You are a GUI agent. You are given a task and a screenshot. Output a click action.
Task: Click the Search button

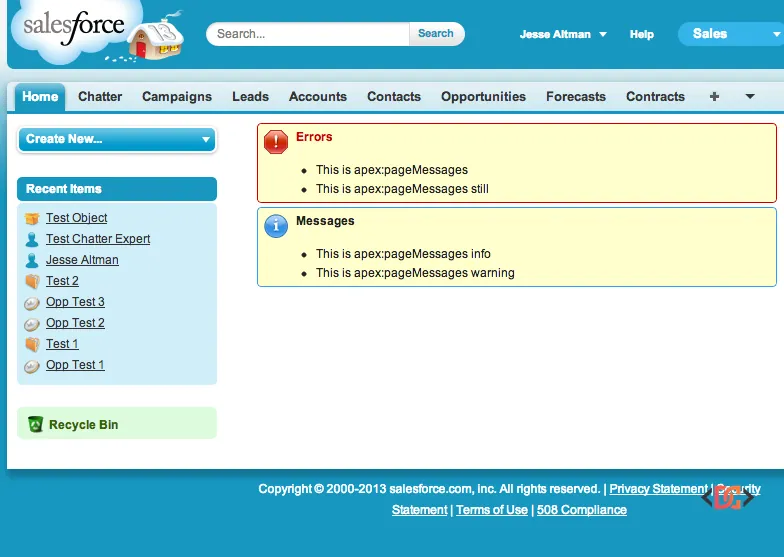coord(436,34)
